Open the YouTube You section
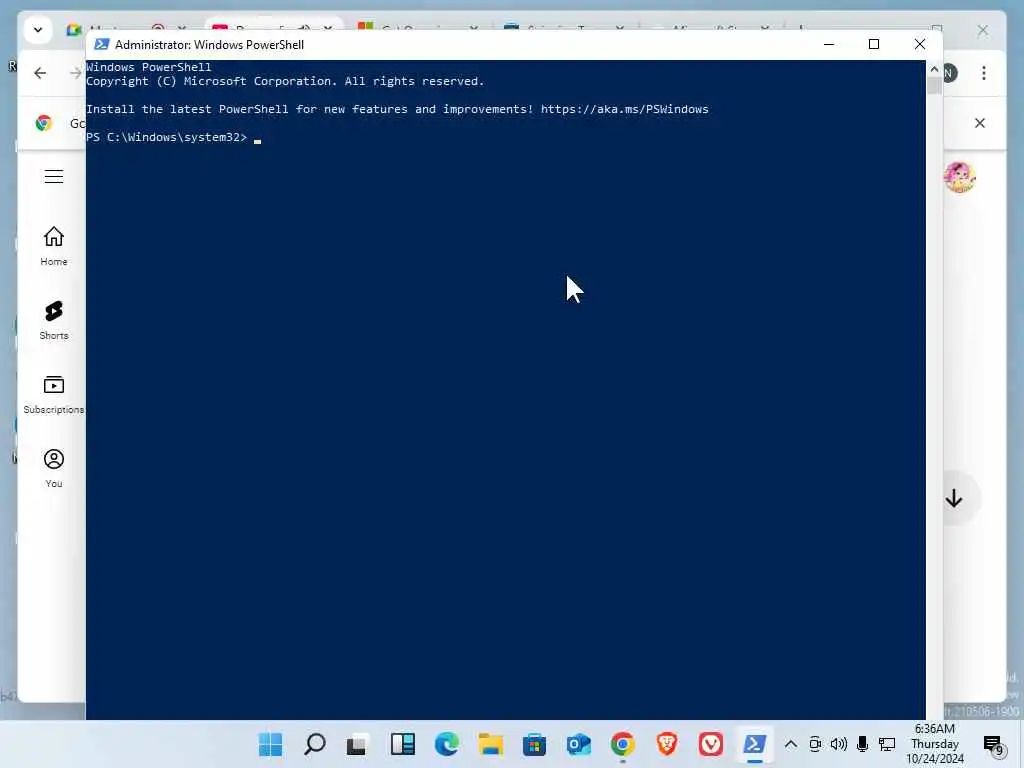 tap(54, 468)
